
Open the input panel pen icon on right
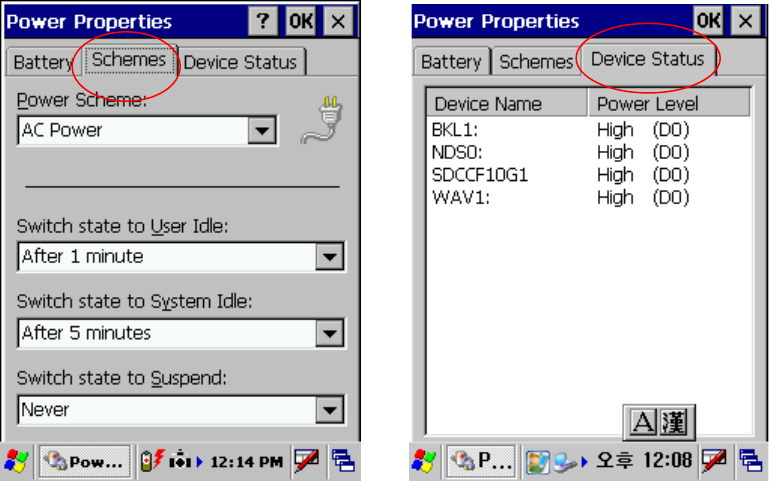point(715,461)
